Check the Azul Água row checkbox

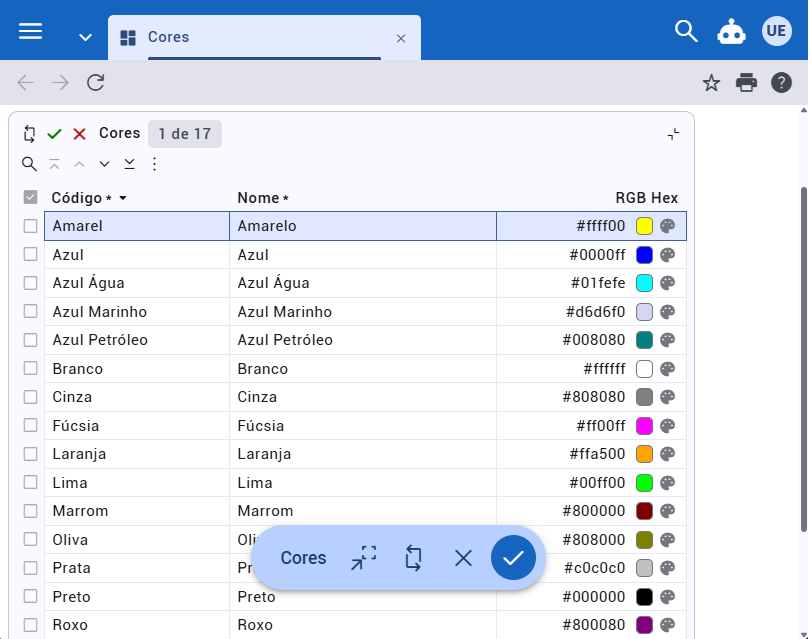tap(31, 283)
